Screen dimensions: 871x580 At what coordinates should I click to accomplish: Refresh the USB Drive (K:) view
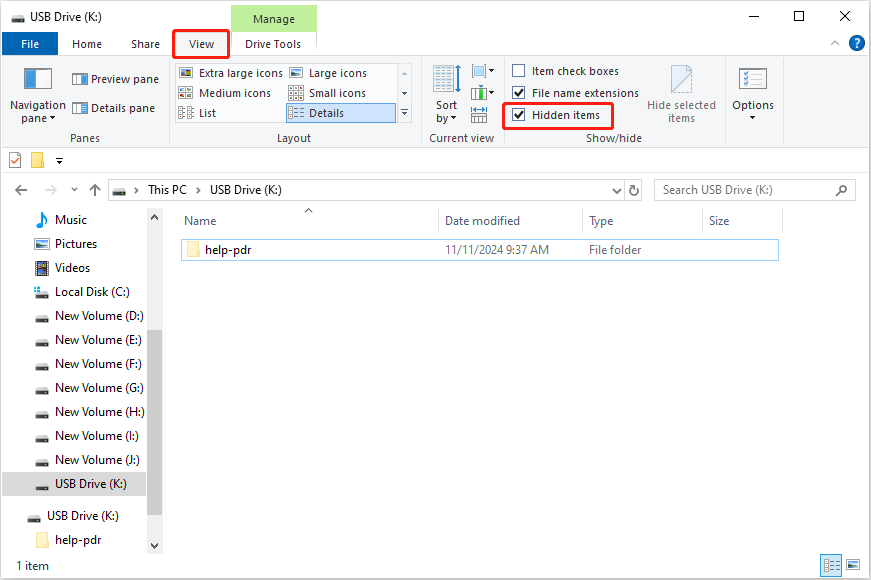(x=634, y=191)
